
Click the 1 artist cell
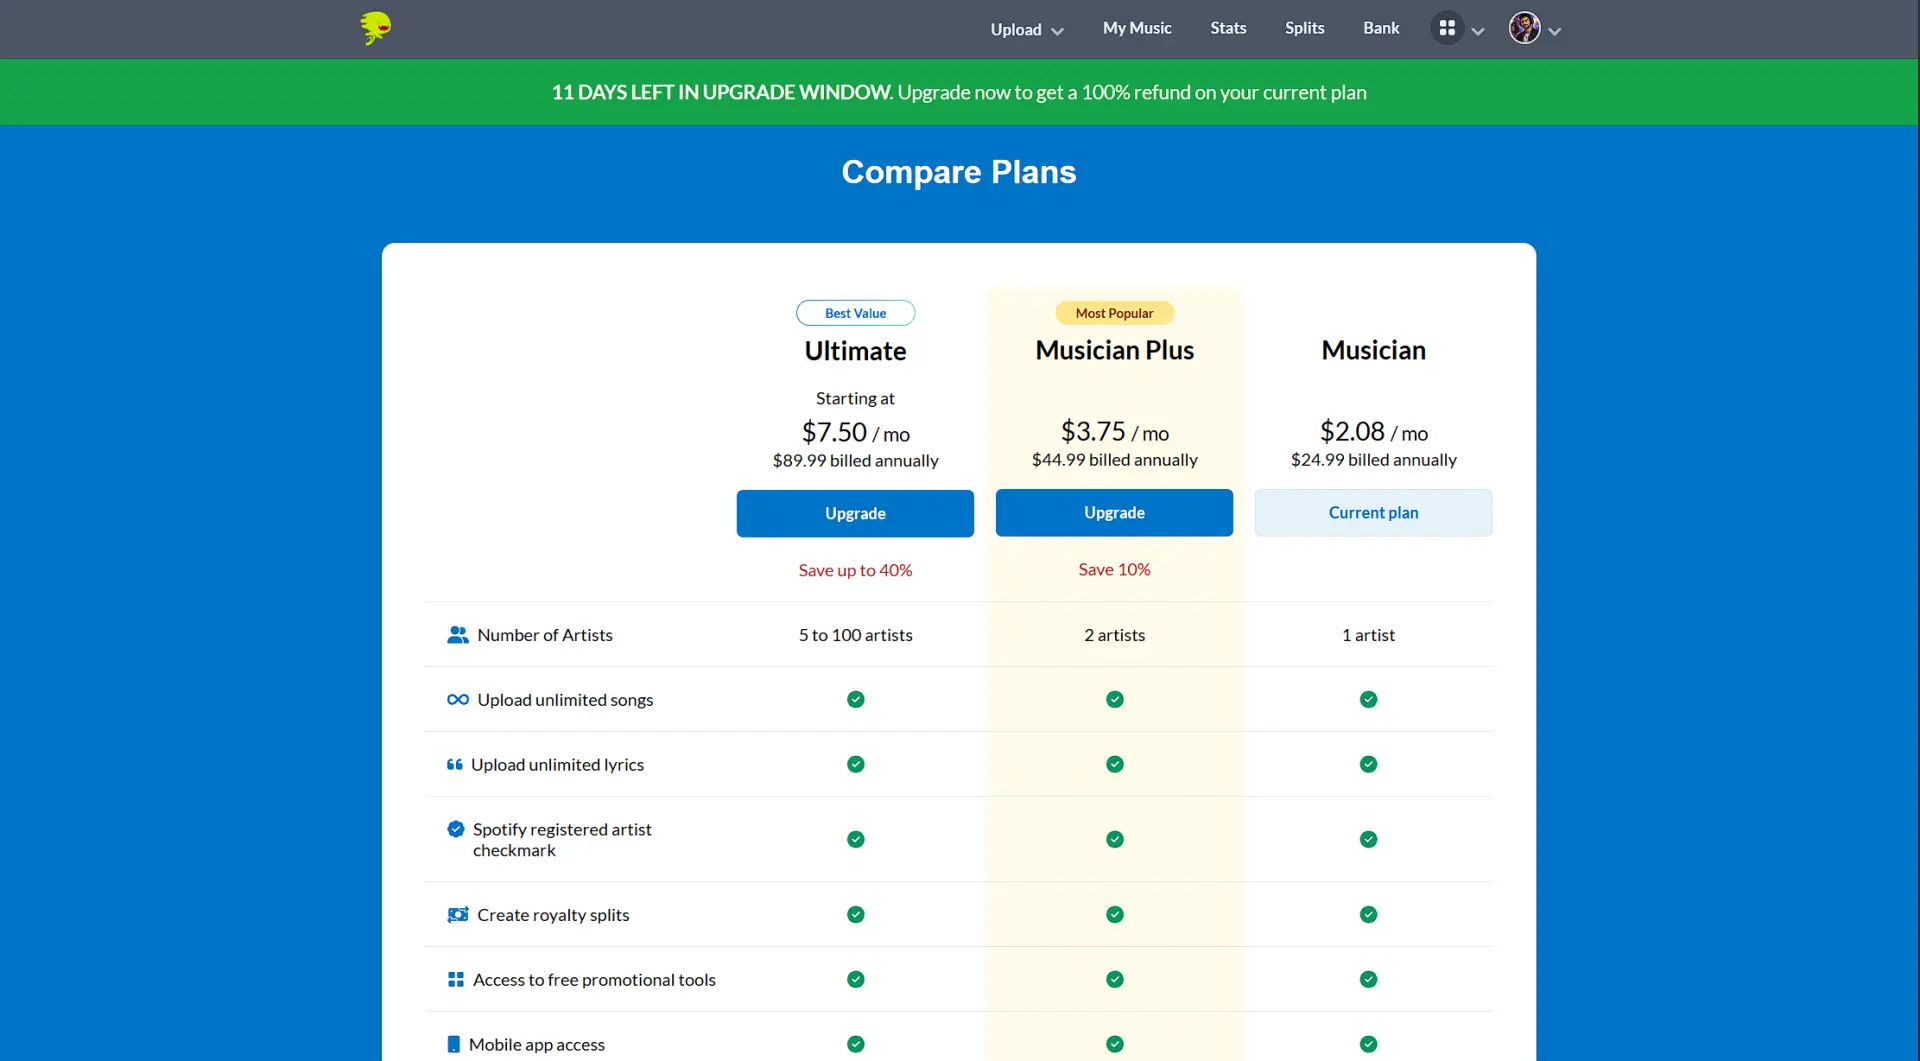point(1369,635)
